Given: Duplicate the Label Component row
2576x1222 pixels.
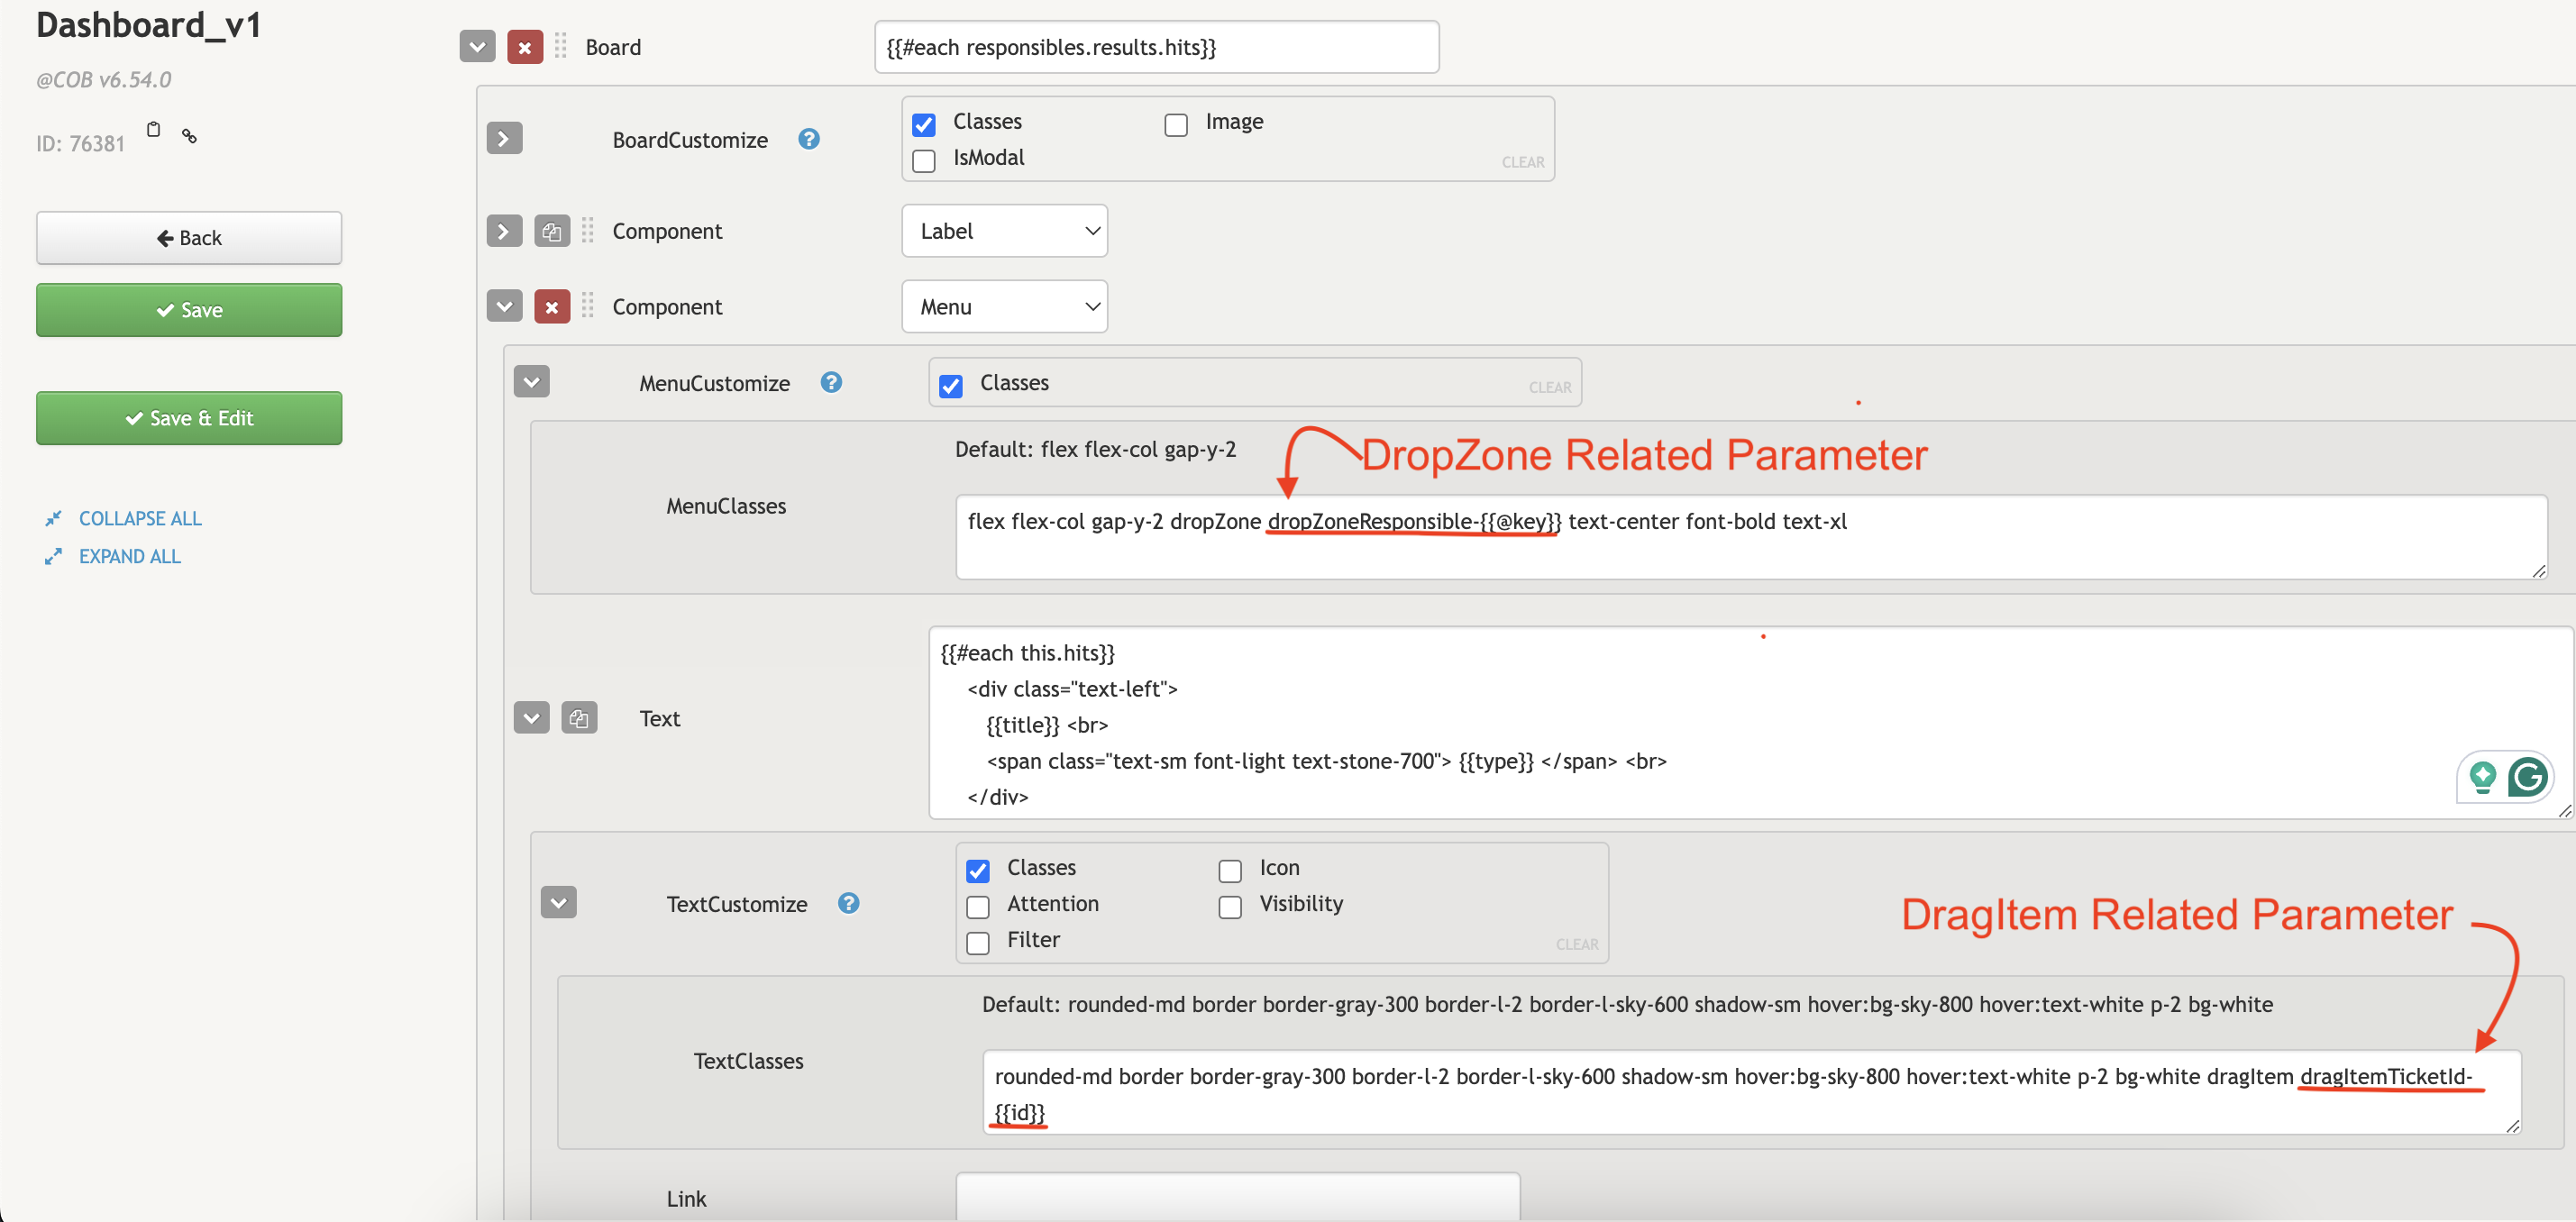Looking at the screenshot, I should [x=552, y=231].
